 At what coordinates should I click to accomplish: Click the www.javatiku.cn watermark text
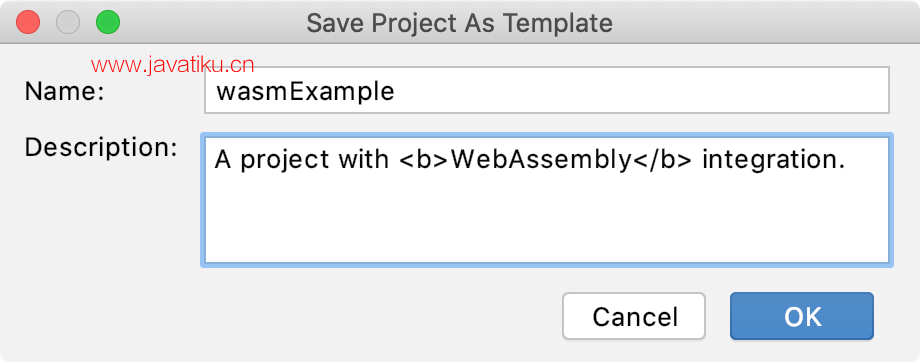point(172,65)
